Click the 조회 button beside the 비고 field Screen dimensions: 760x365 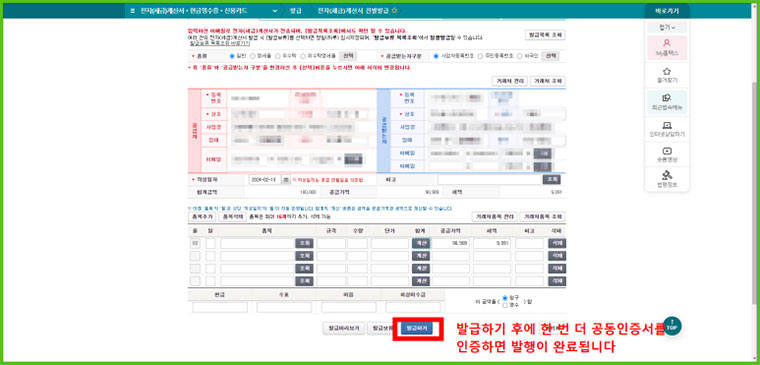click(553, 179)
